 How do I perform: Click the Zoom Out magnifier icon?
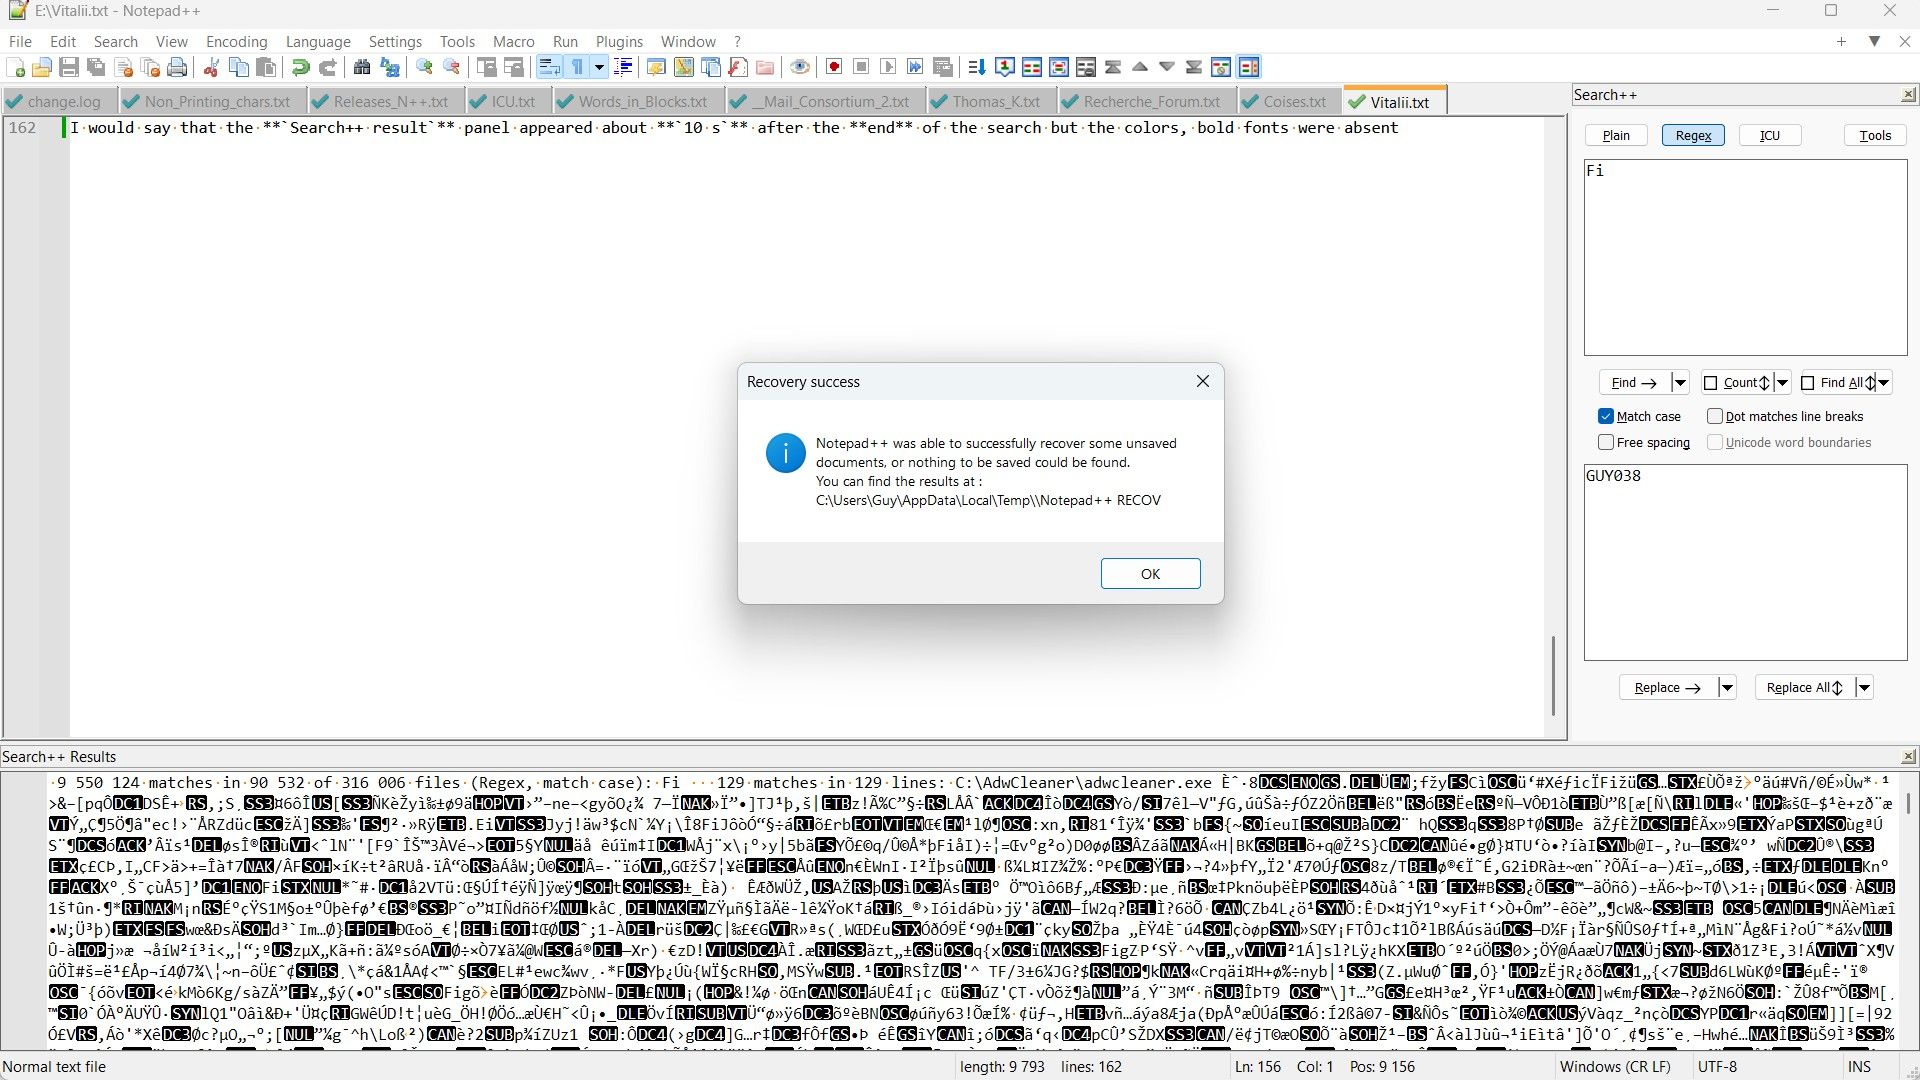pos(452,67)
